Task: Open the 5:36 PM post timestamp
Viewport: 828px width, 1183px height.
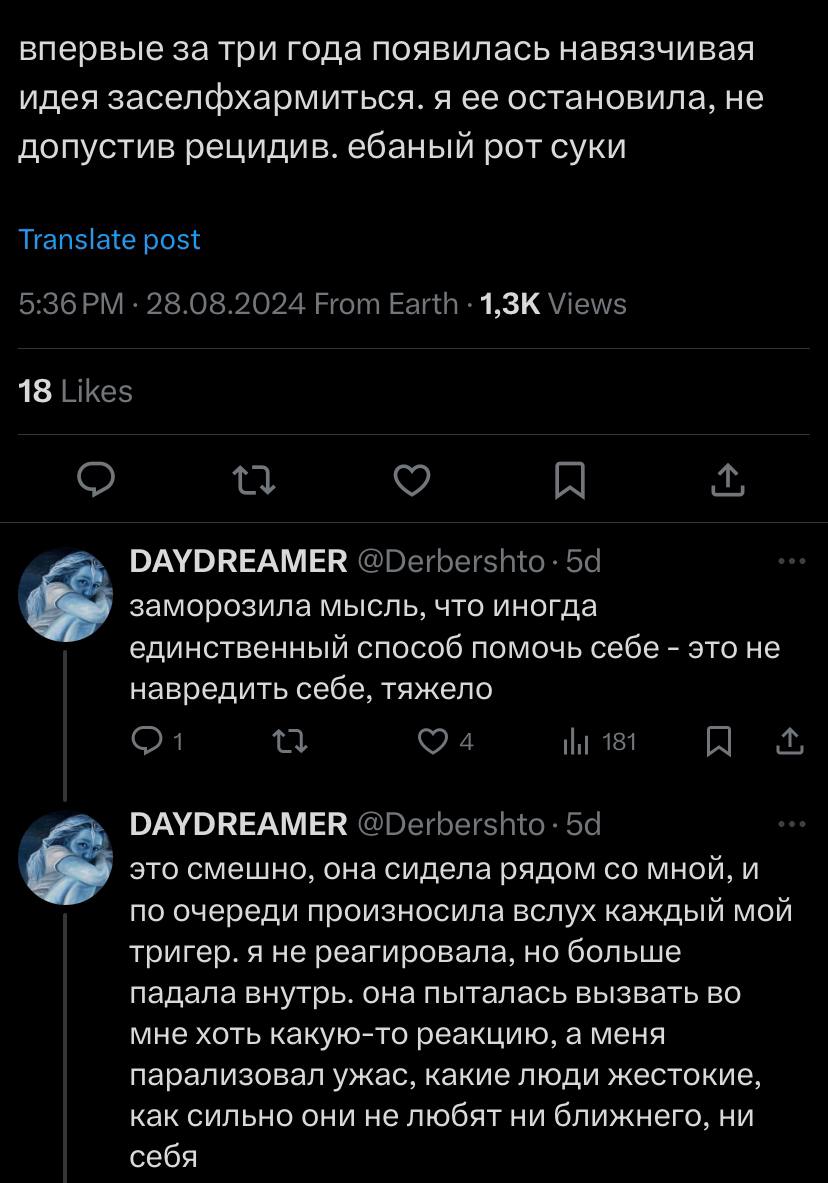Action: [70, 304]
